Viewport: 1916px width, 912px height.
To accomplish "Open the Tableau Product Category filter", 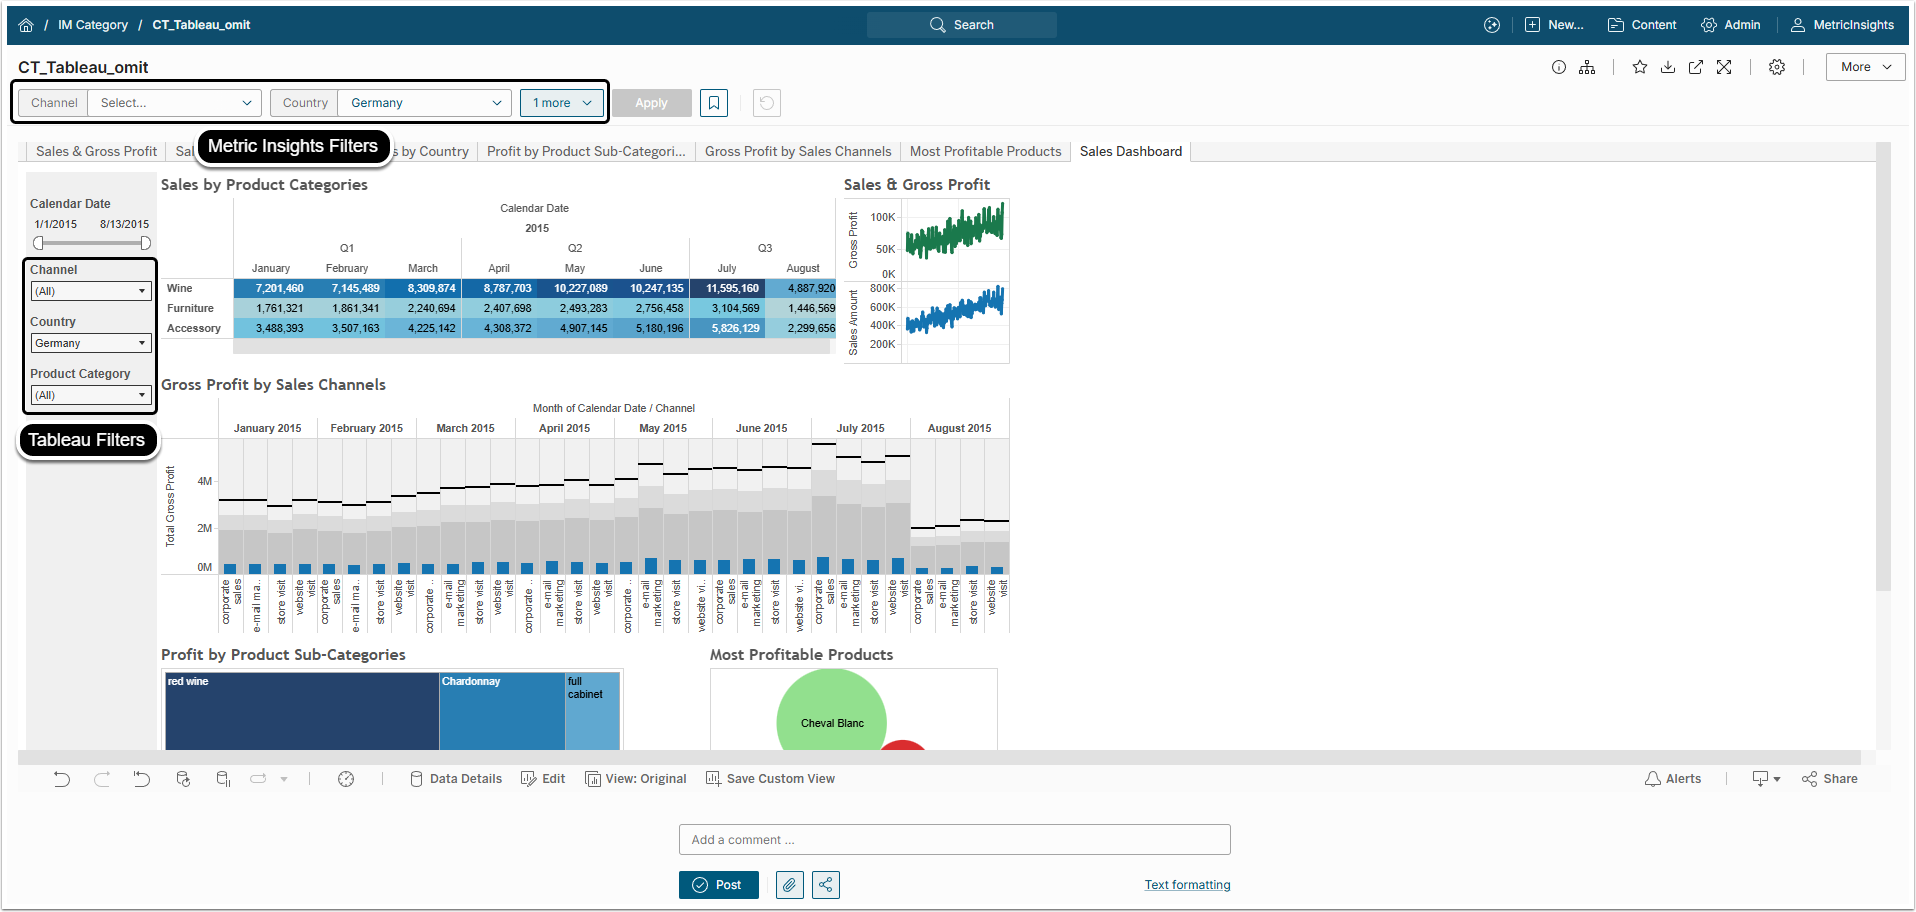I will point(90,395).
